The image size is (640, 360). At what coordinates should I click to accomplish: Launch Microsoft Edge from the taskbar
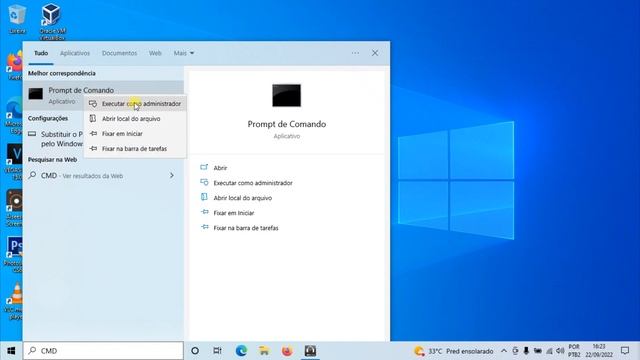click(x=241, y=351)
